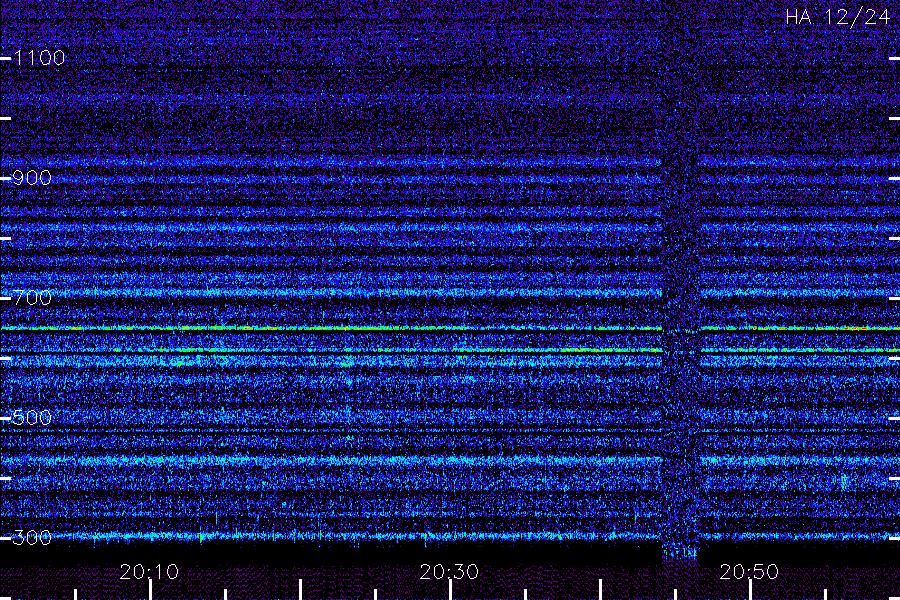Image resolution: width=900 pixels, height=600 pixels.
Task: Click the 20:10 time axis label
Action: [x=149, y=572]
